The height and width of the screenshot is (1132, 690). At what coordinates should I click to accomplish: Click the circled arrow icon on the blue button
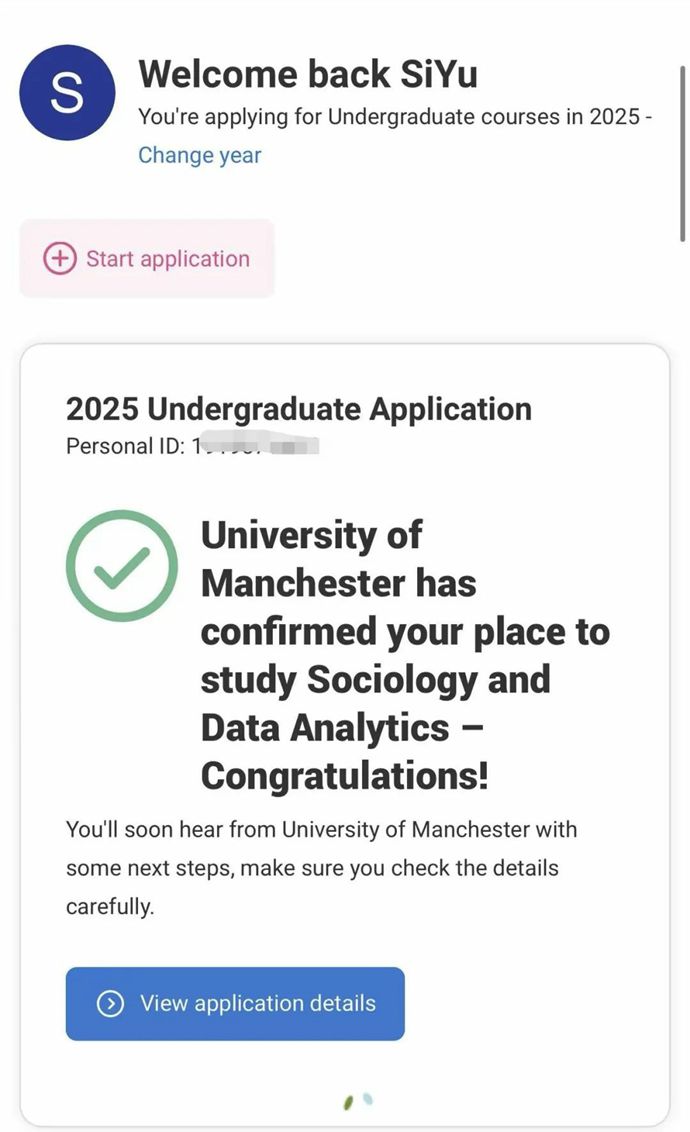coord(110,1004)
